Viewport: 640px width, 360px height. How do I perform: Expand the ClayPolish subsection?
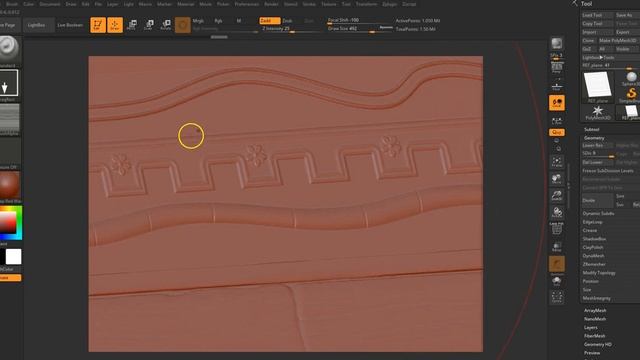pyautogui.click(x=593, y=247)
